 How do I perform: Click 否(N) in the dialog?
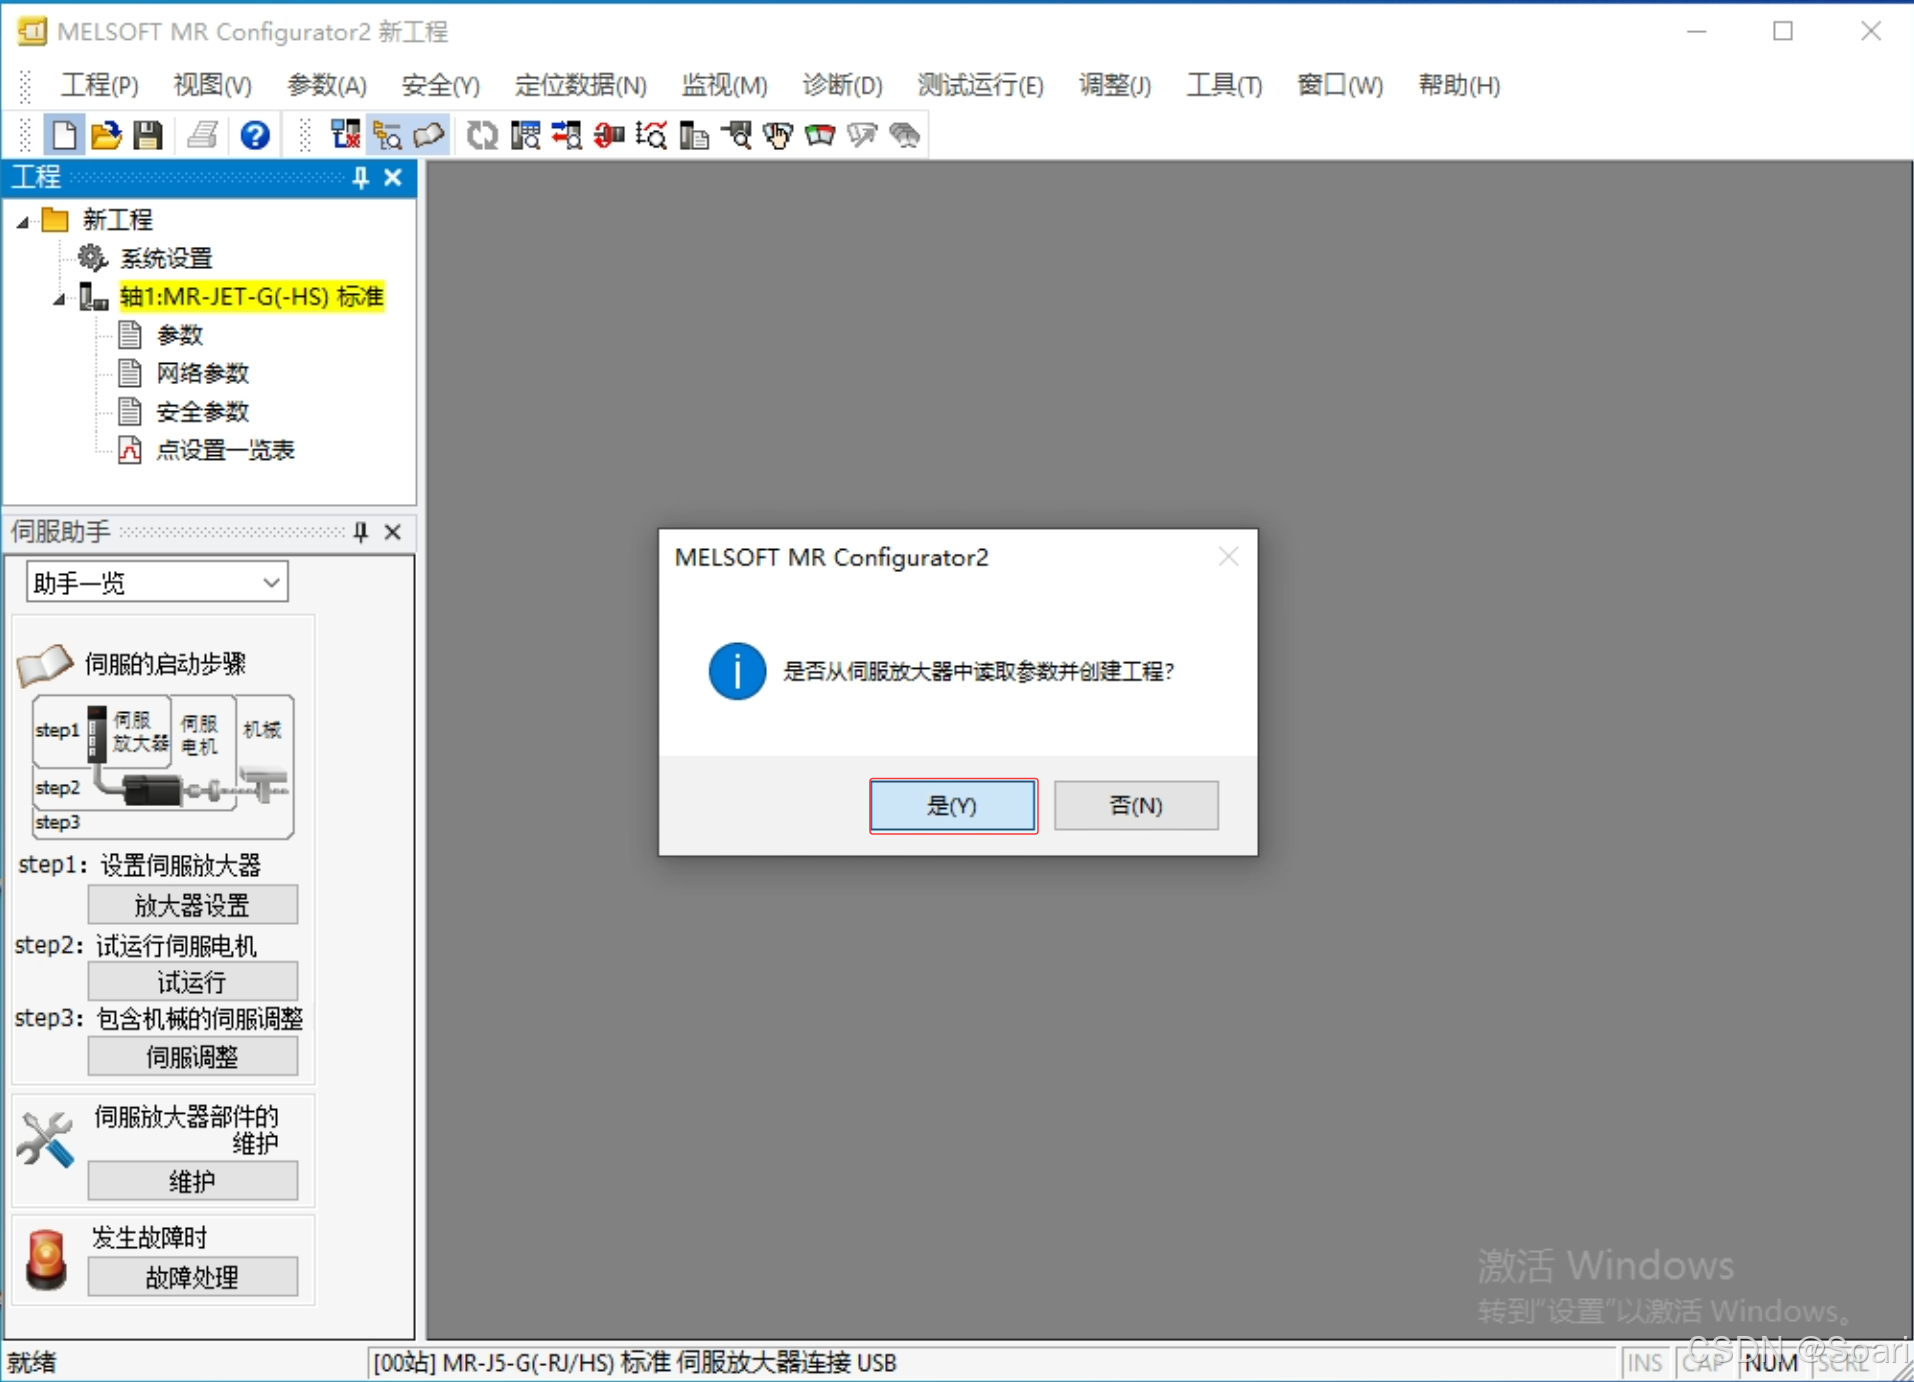pos(1136,806)
